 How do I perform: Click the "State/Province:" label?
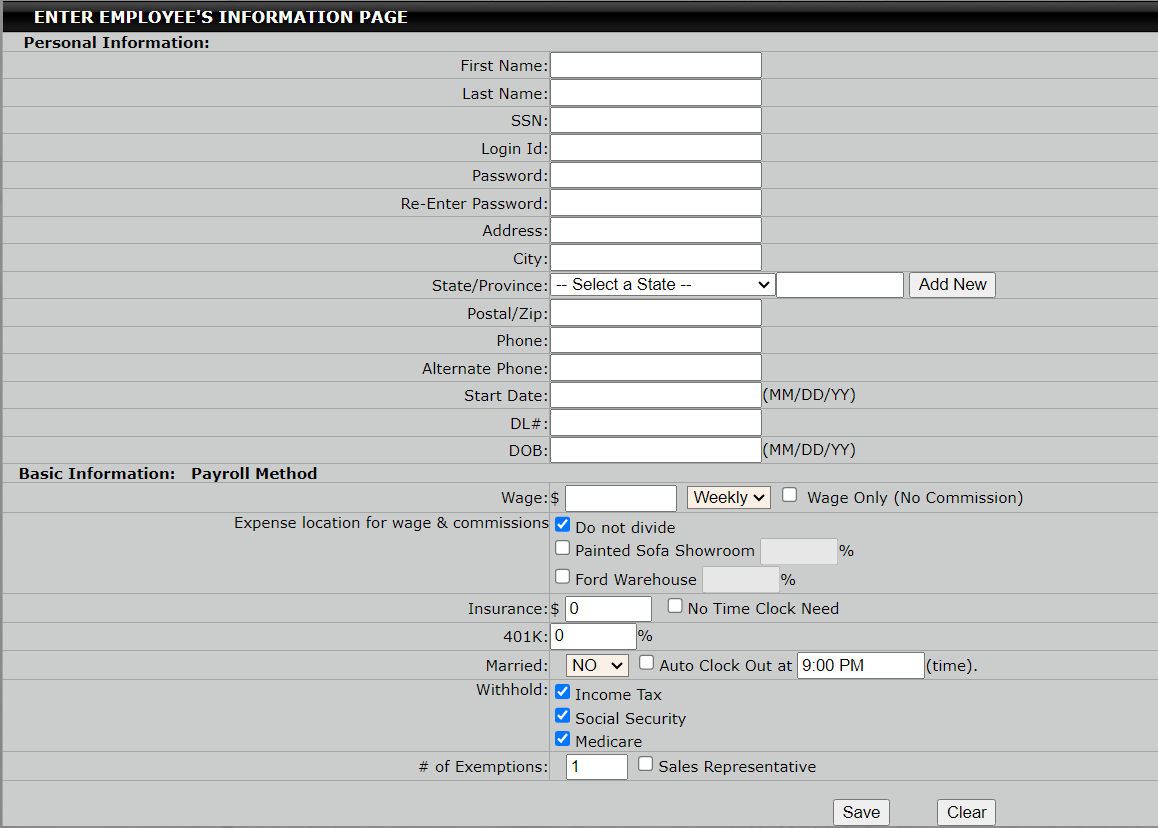[x=490, y=286]
